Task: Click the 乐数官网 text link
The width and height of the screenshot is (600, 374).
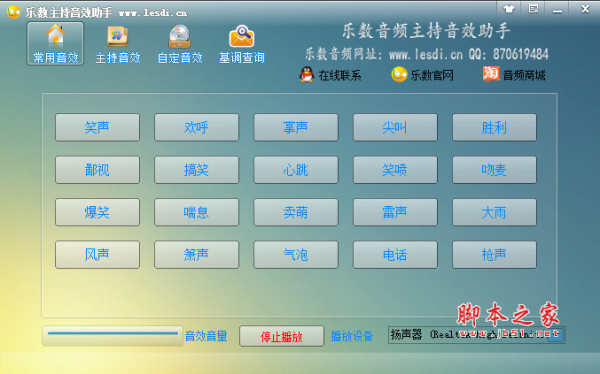Action: click(432, 75)
